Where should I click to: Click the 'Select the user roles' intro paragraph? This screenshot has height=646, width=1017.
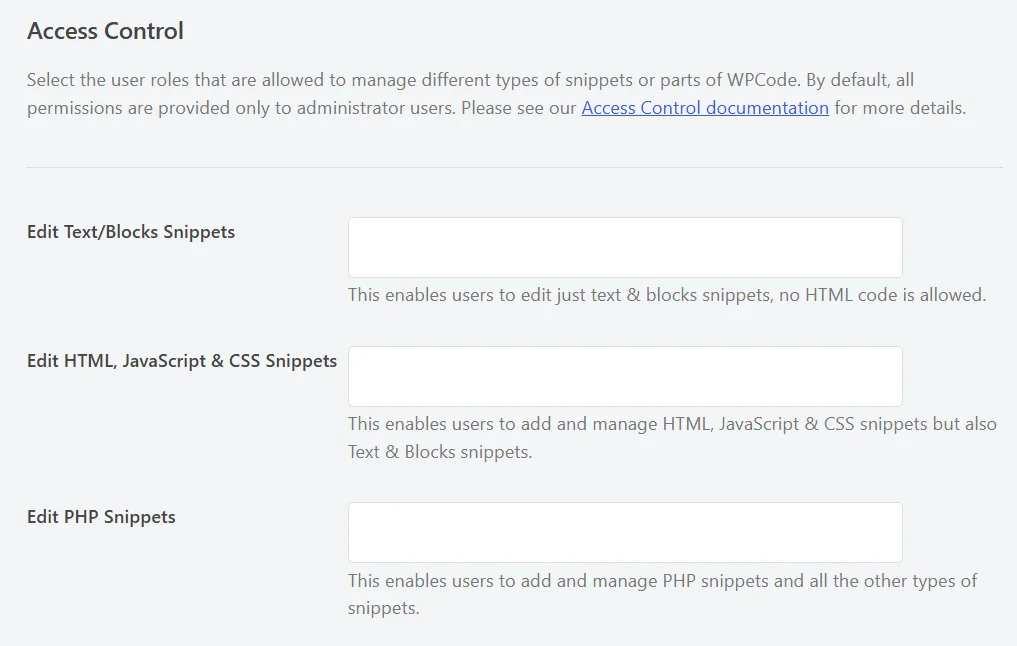[497, 94]
